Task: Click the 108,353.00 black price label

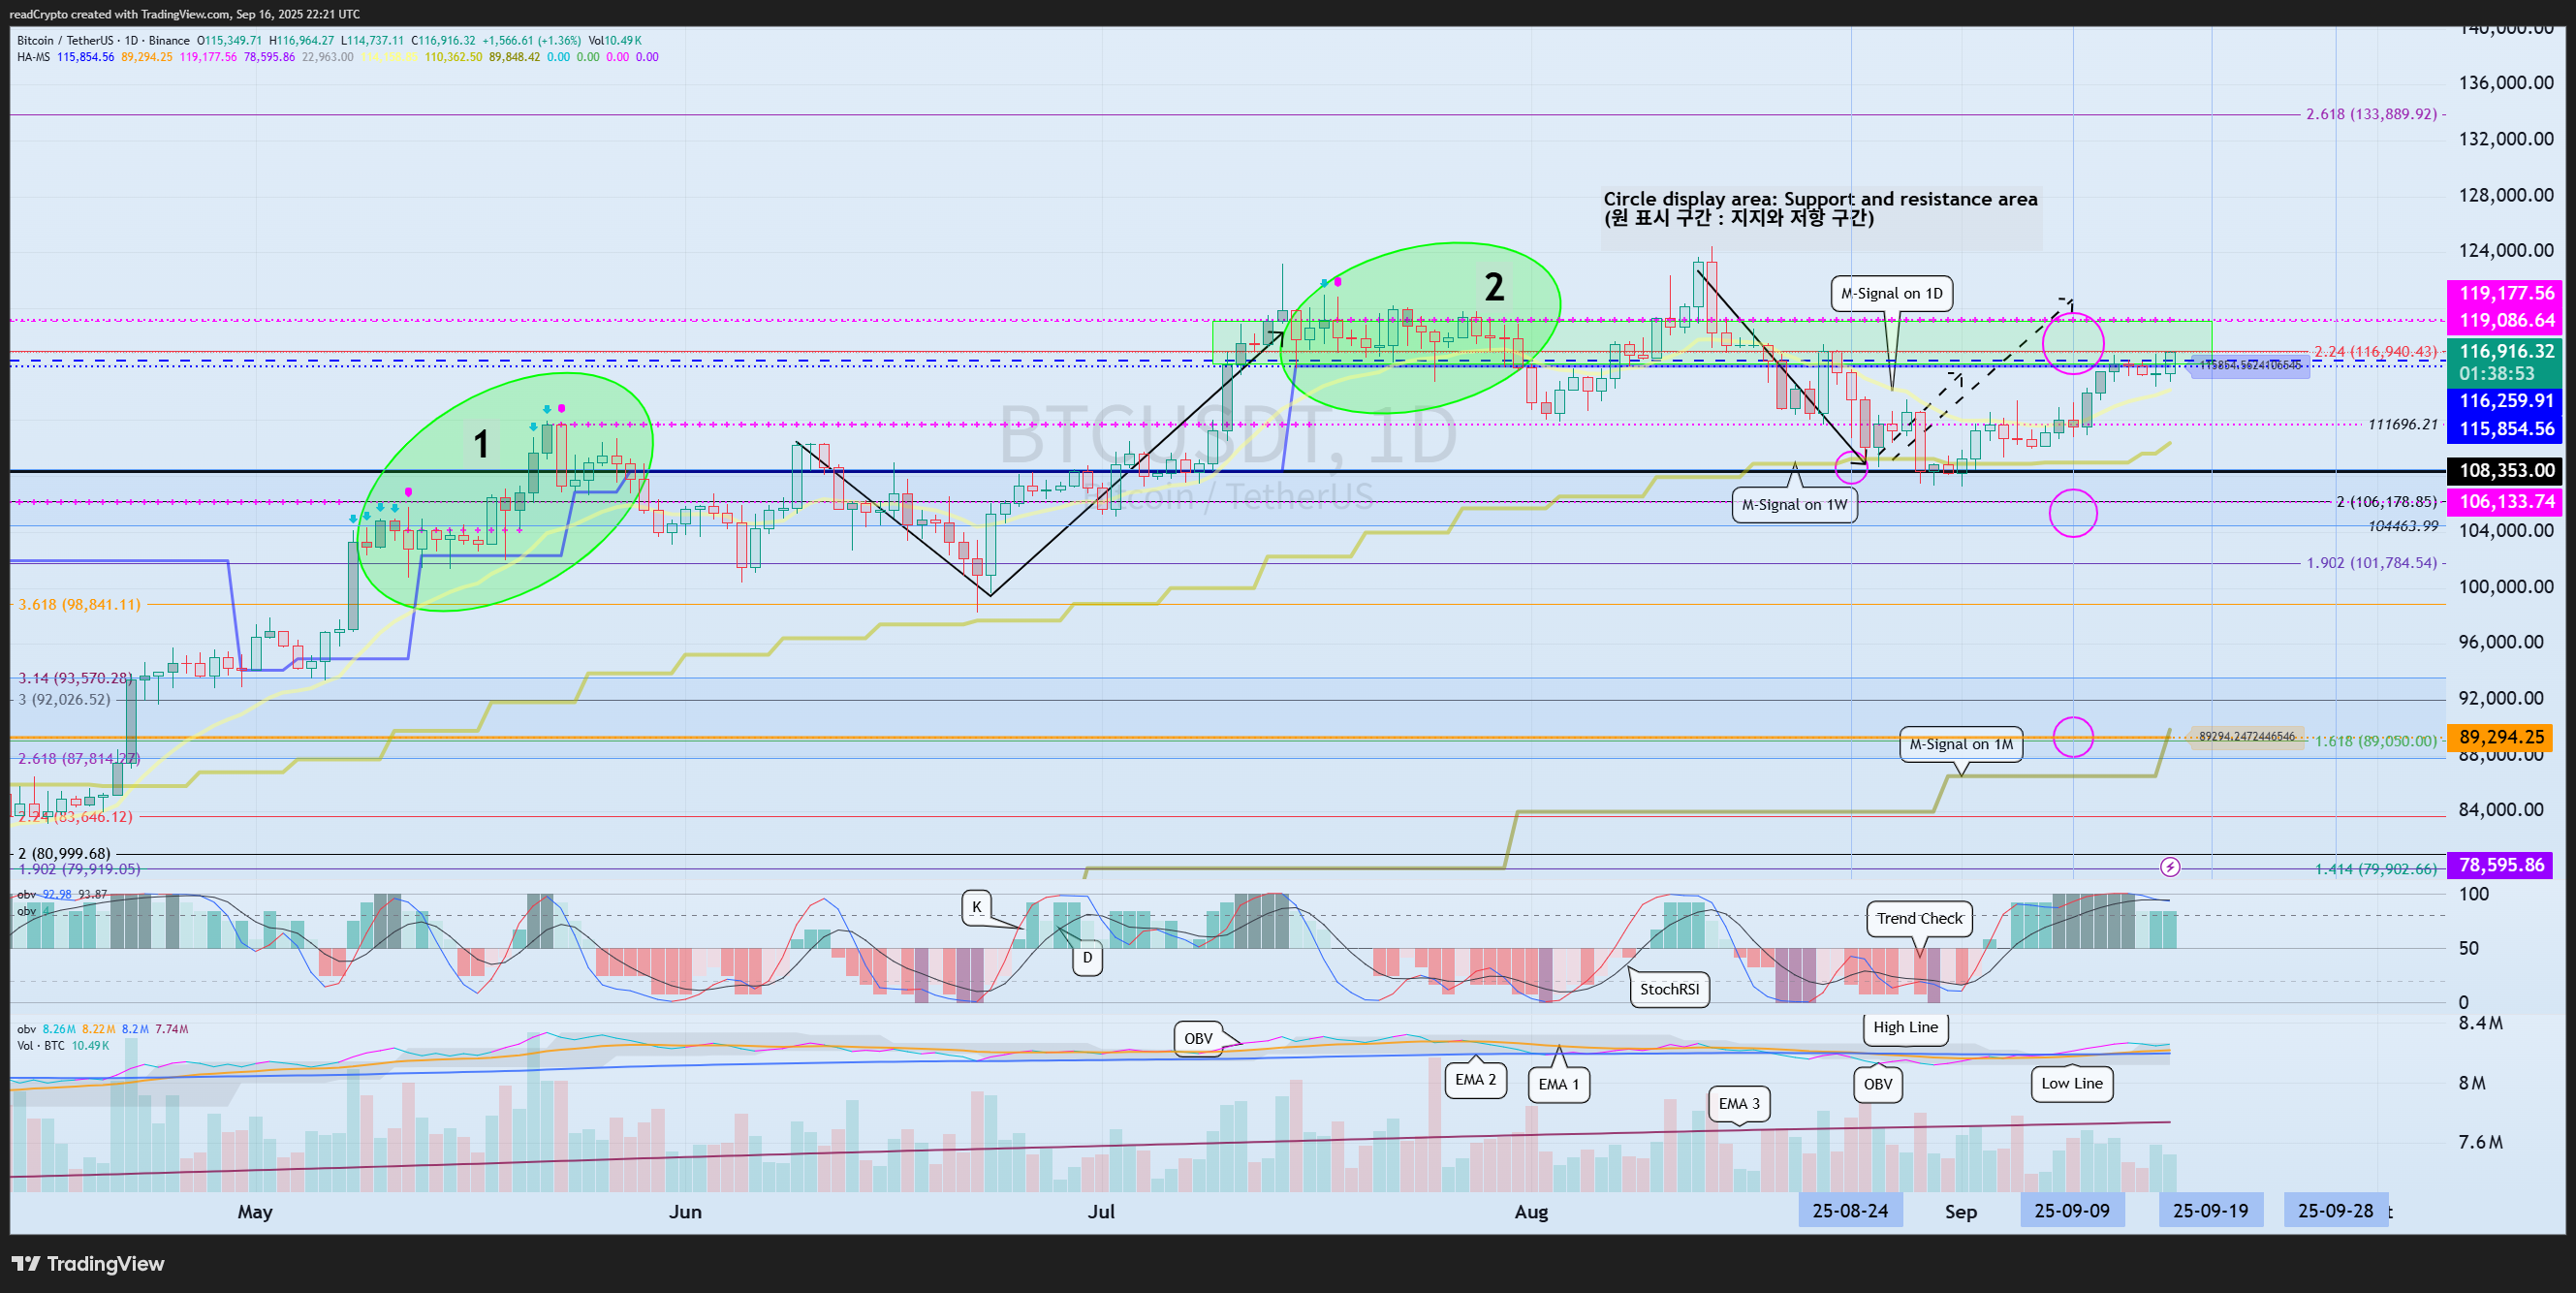Action: (x=2506, y=470)
